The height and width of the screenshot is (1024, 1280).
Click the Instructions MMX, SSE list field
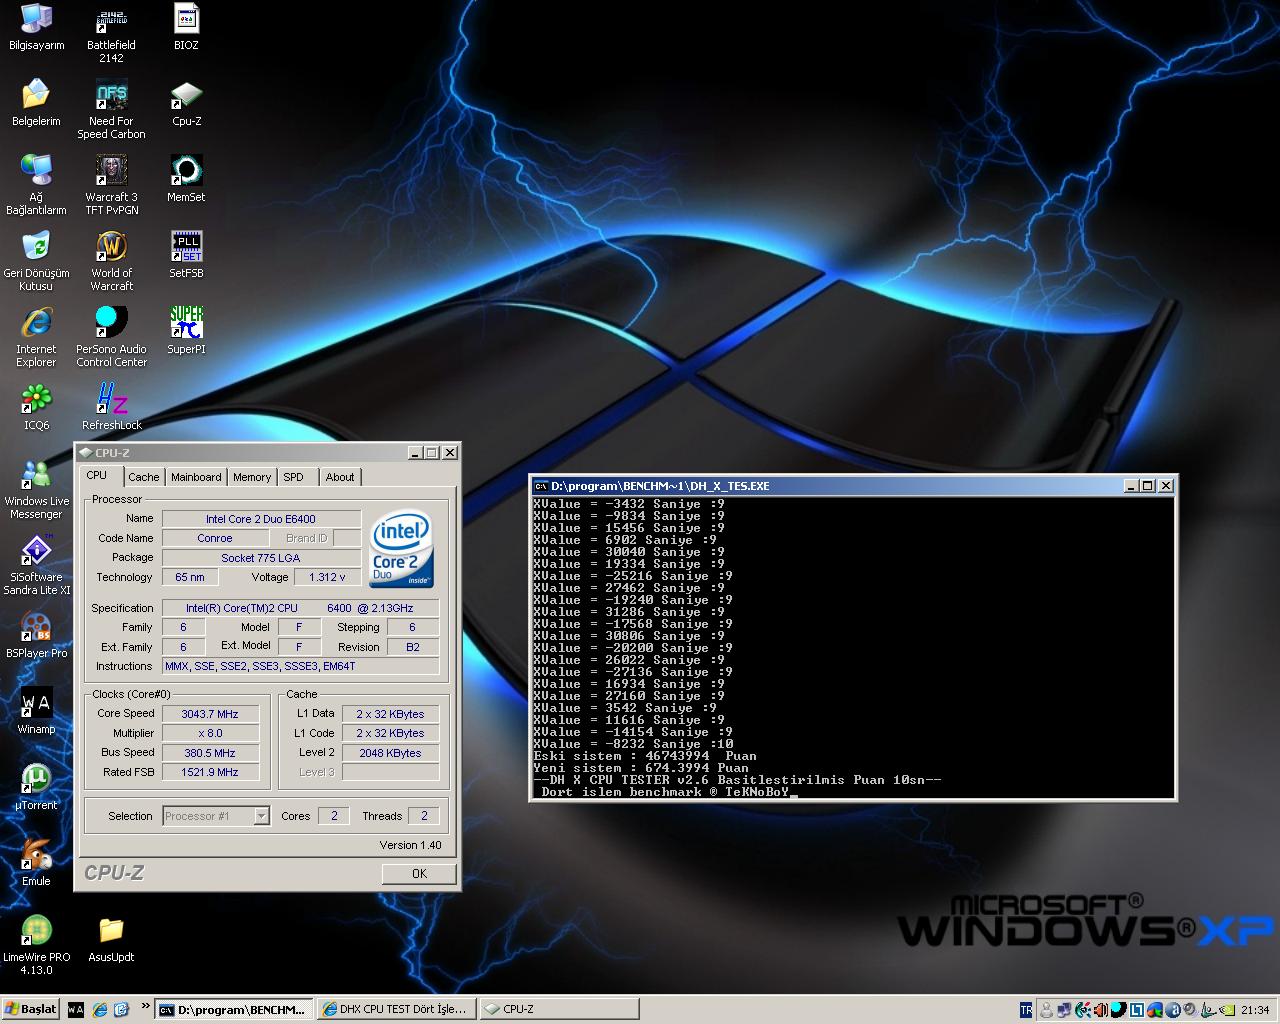[300, 666]
